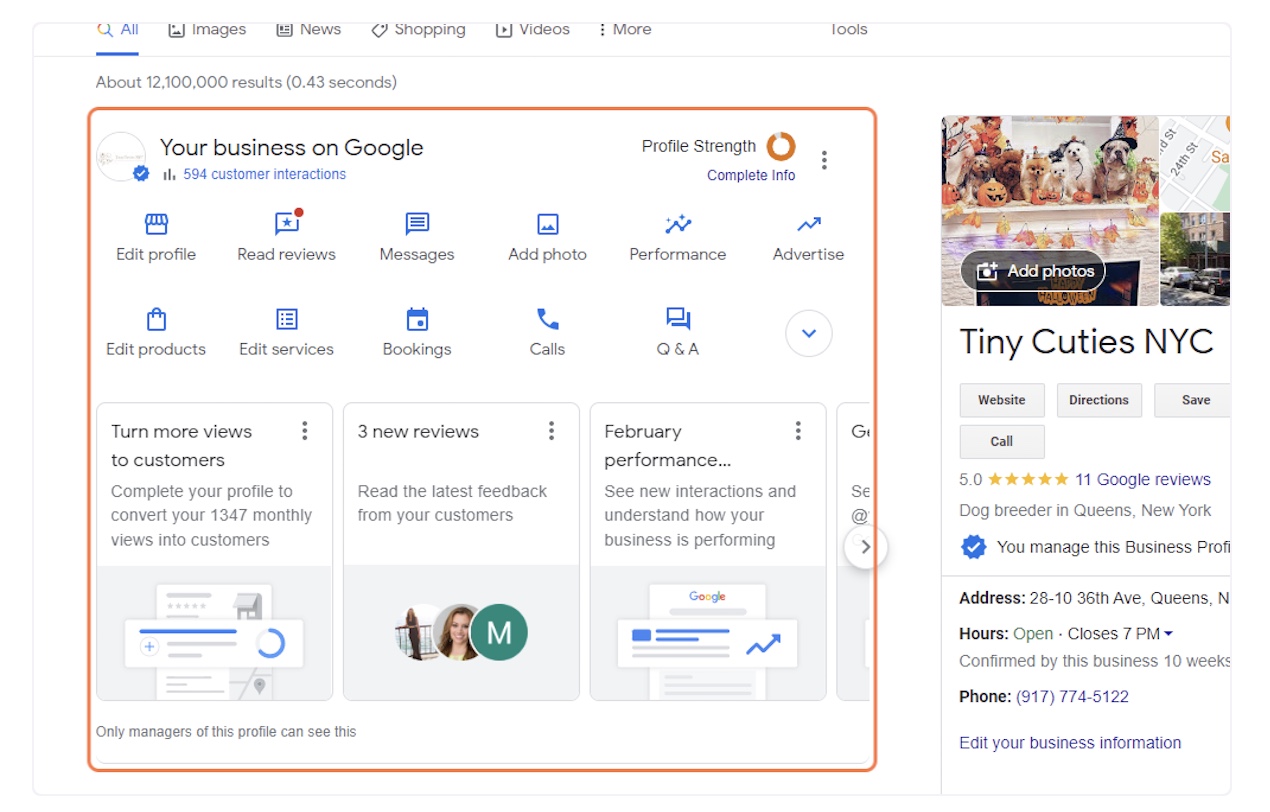Click phone number (917) 774-5122

click(1072, 697)
